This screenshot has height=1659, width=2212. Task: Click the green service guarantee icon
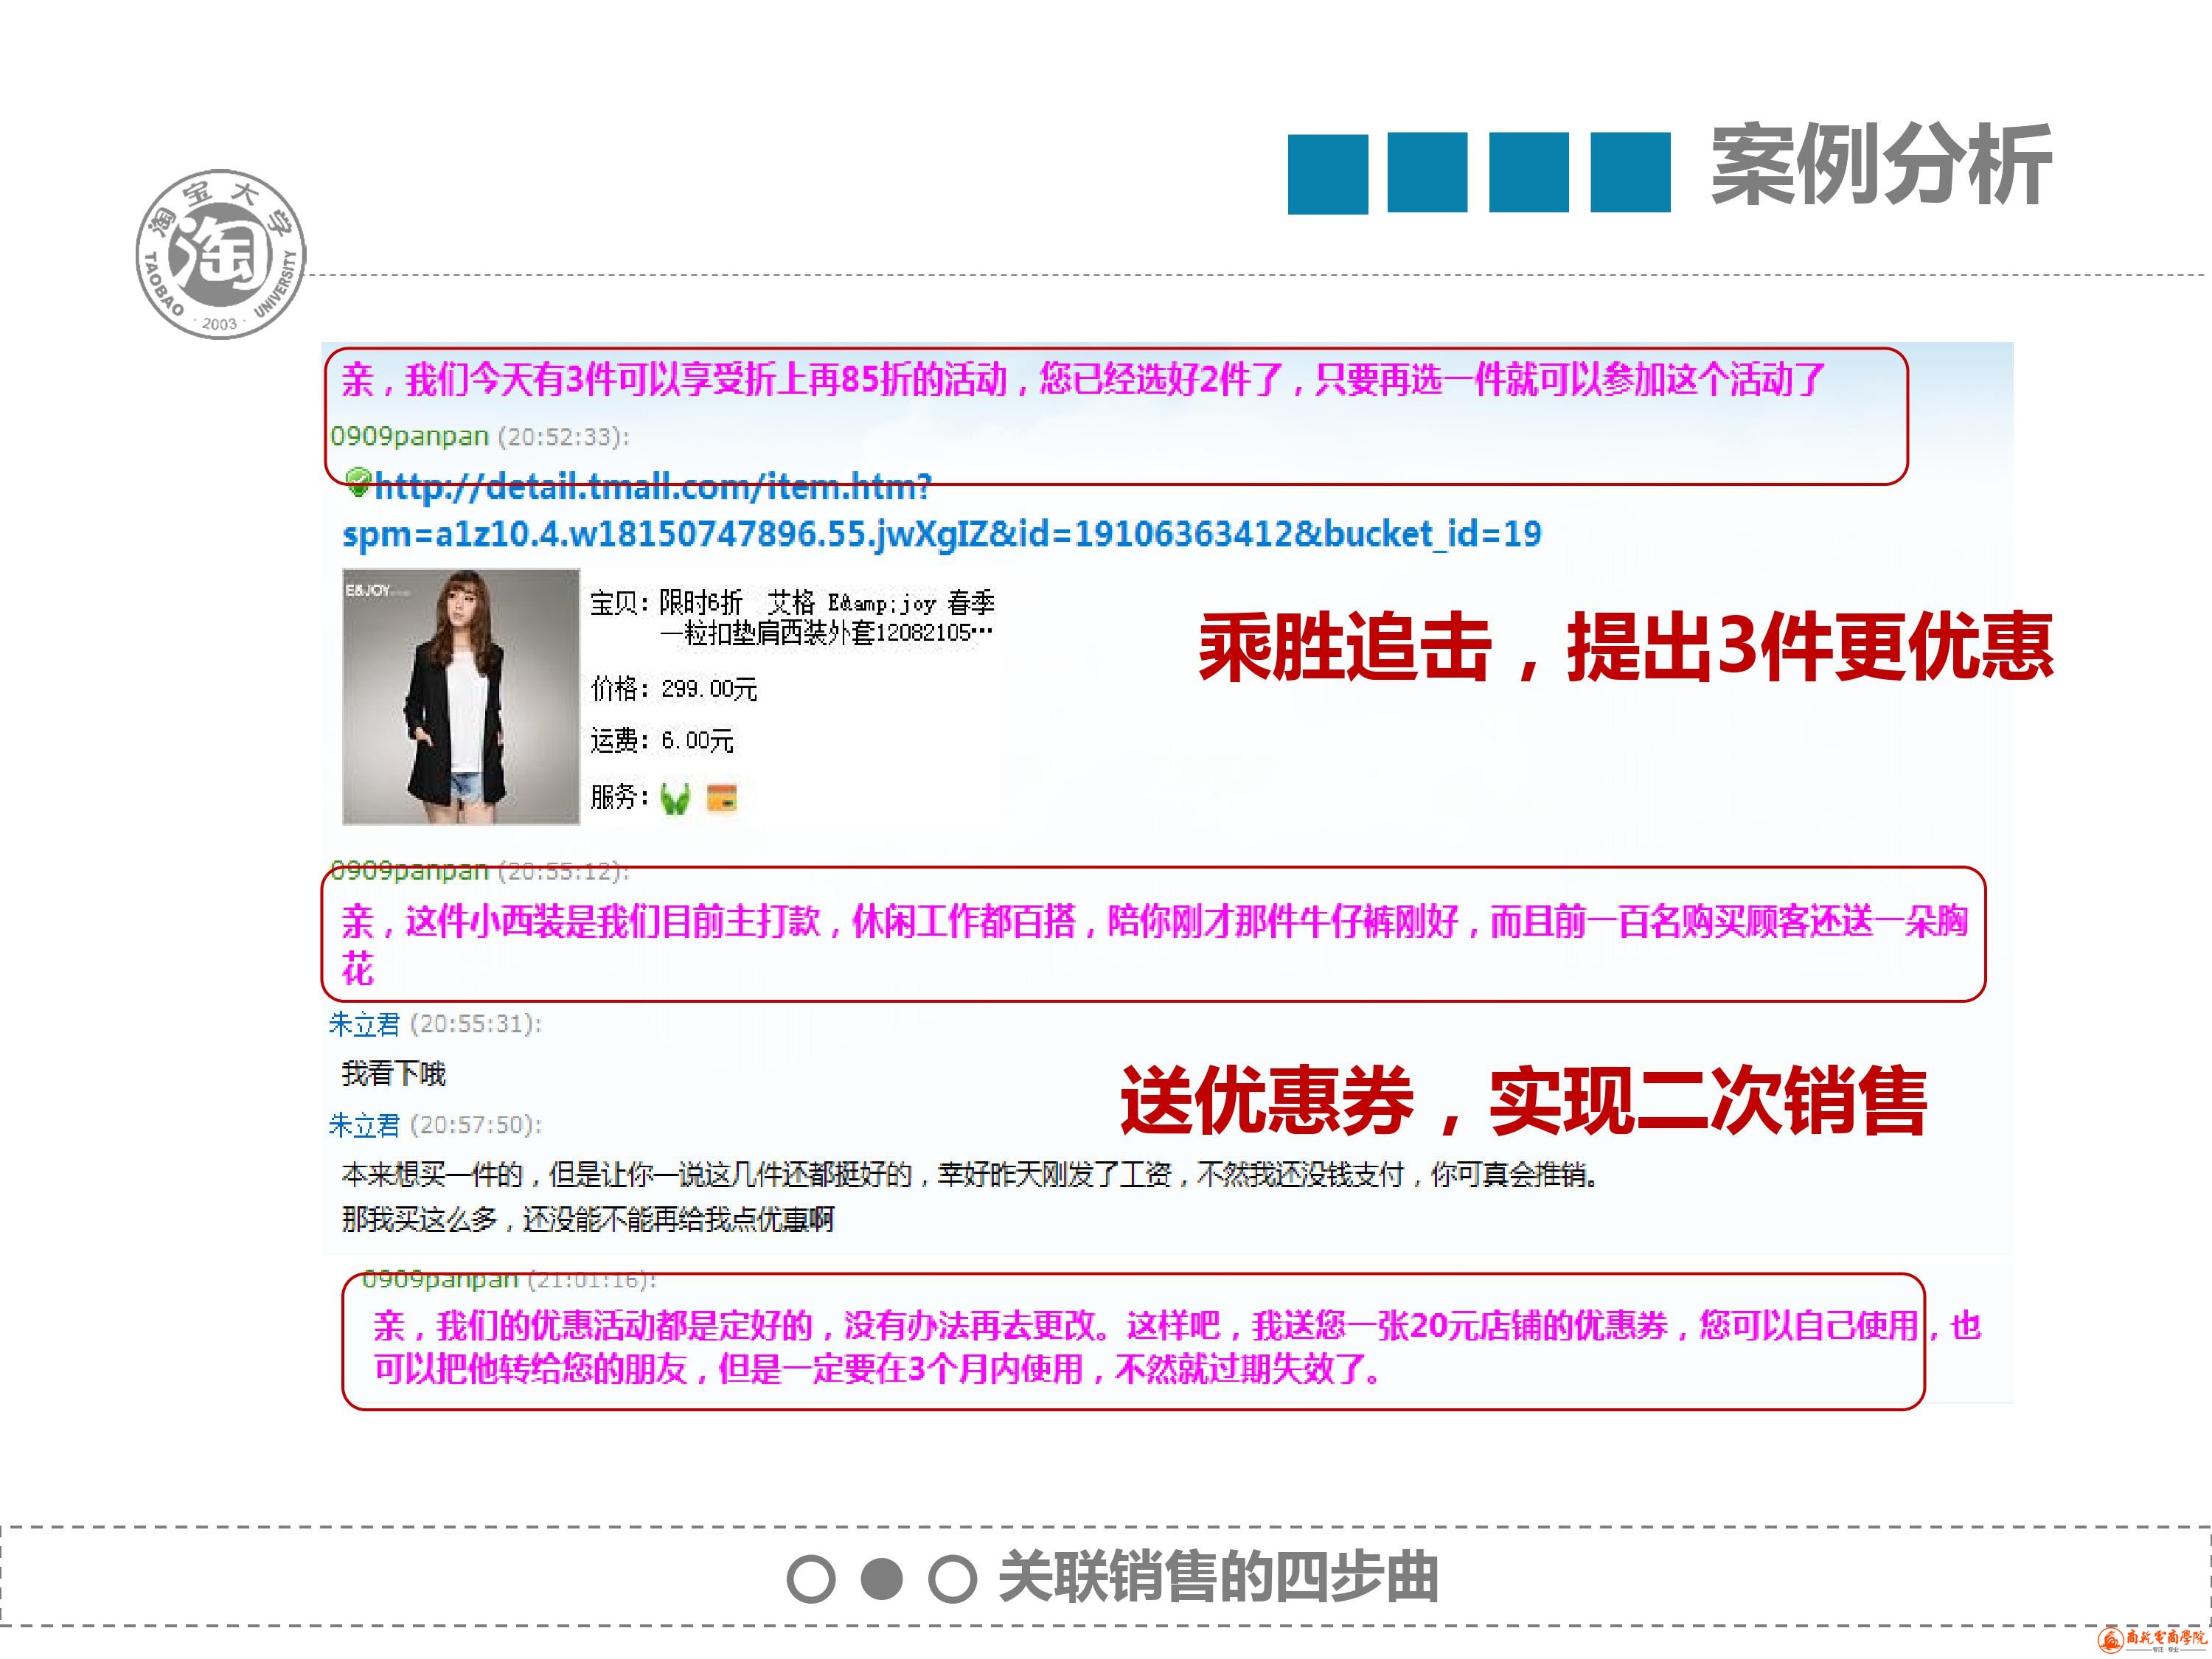pos(675,798)
